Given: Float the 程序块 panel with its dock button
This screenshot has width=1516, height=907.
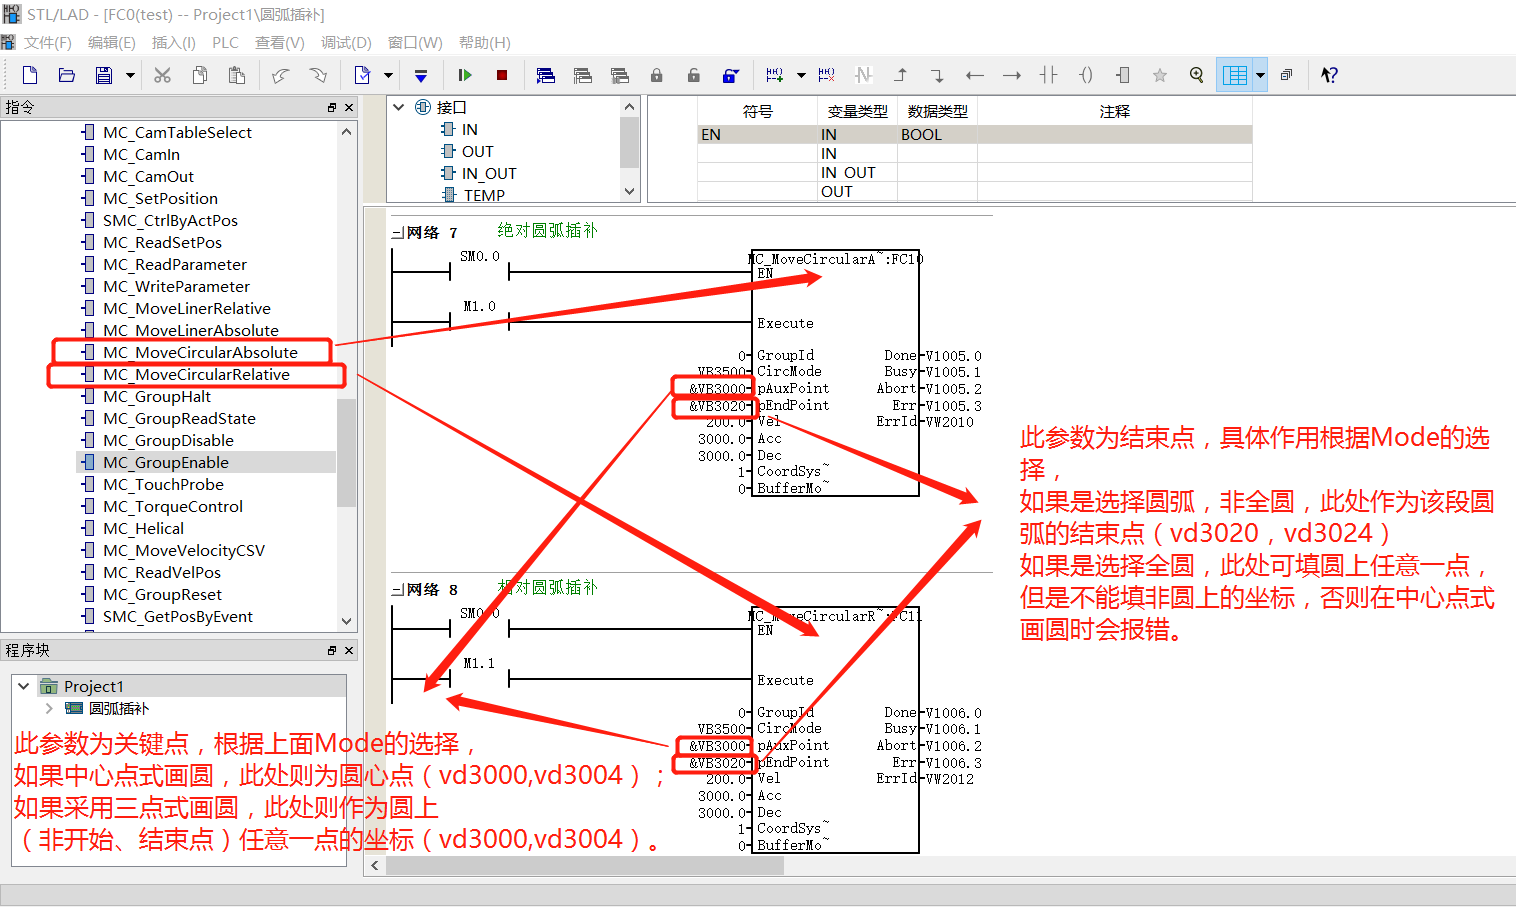Looking at the screenshot, I should click(x=332, y=650).
